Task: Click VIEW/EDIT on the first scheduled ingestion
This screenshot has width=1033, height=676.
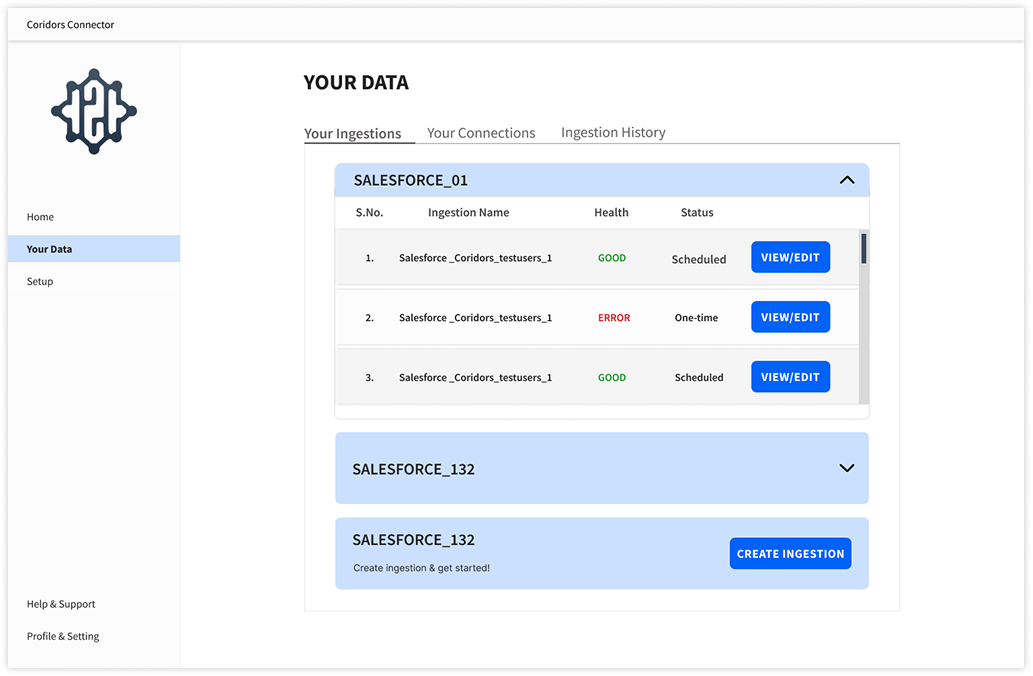Action: click(x=790, y=257)
